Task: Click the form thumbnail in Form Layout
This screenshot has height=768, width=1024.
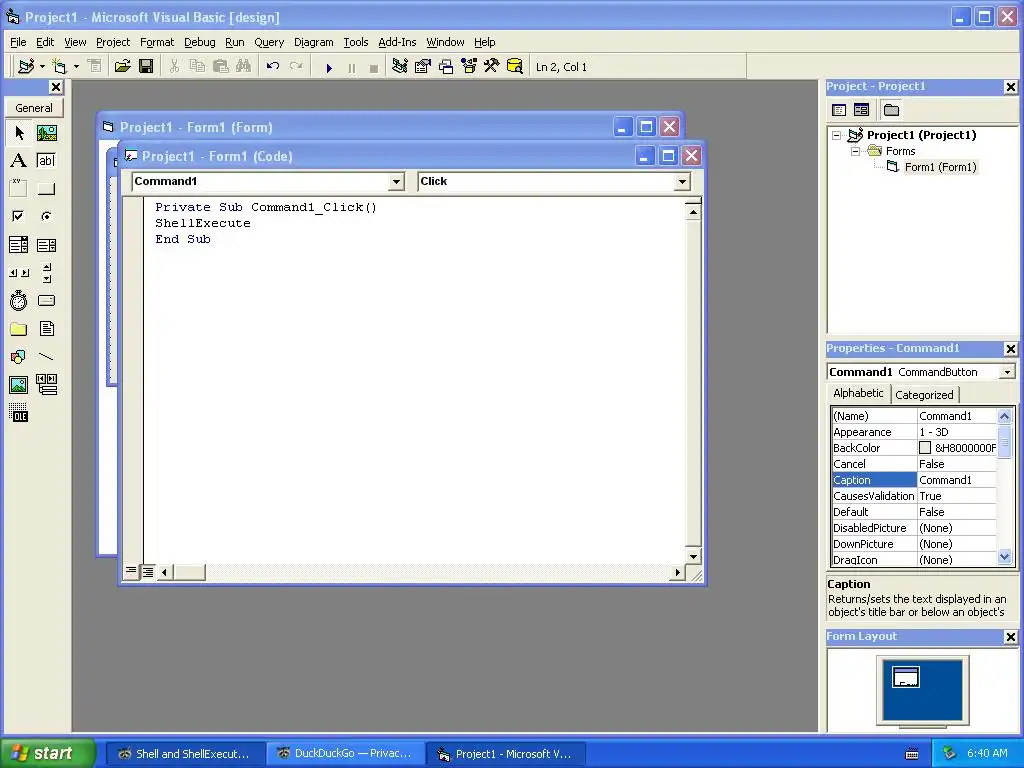Action: [x=906, y=677]
